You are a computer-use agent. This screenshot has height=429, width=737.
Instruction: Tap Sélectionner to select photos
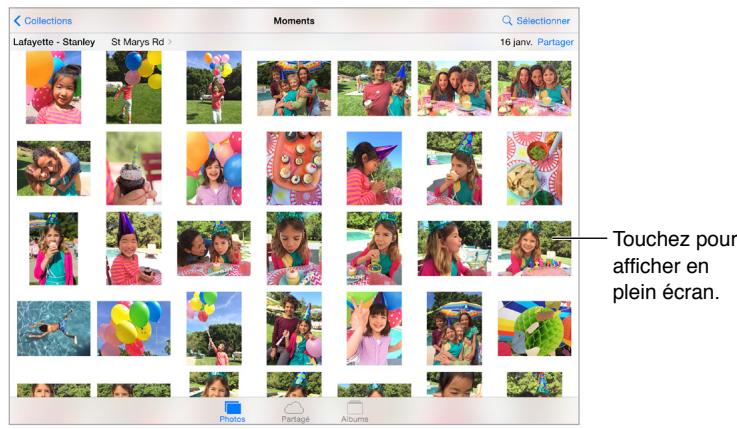(543, 21)
